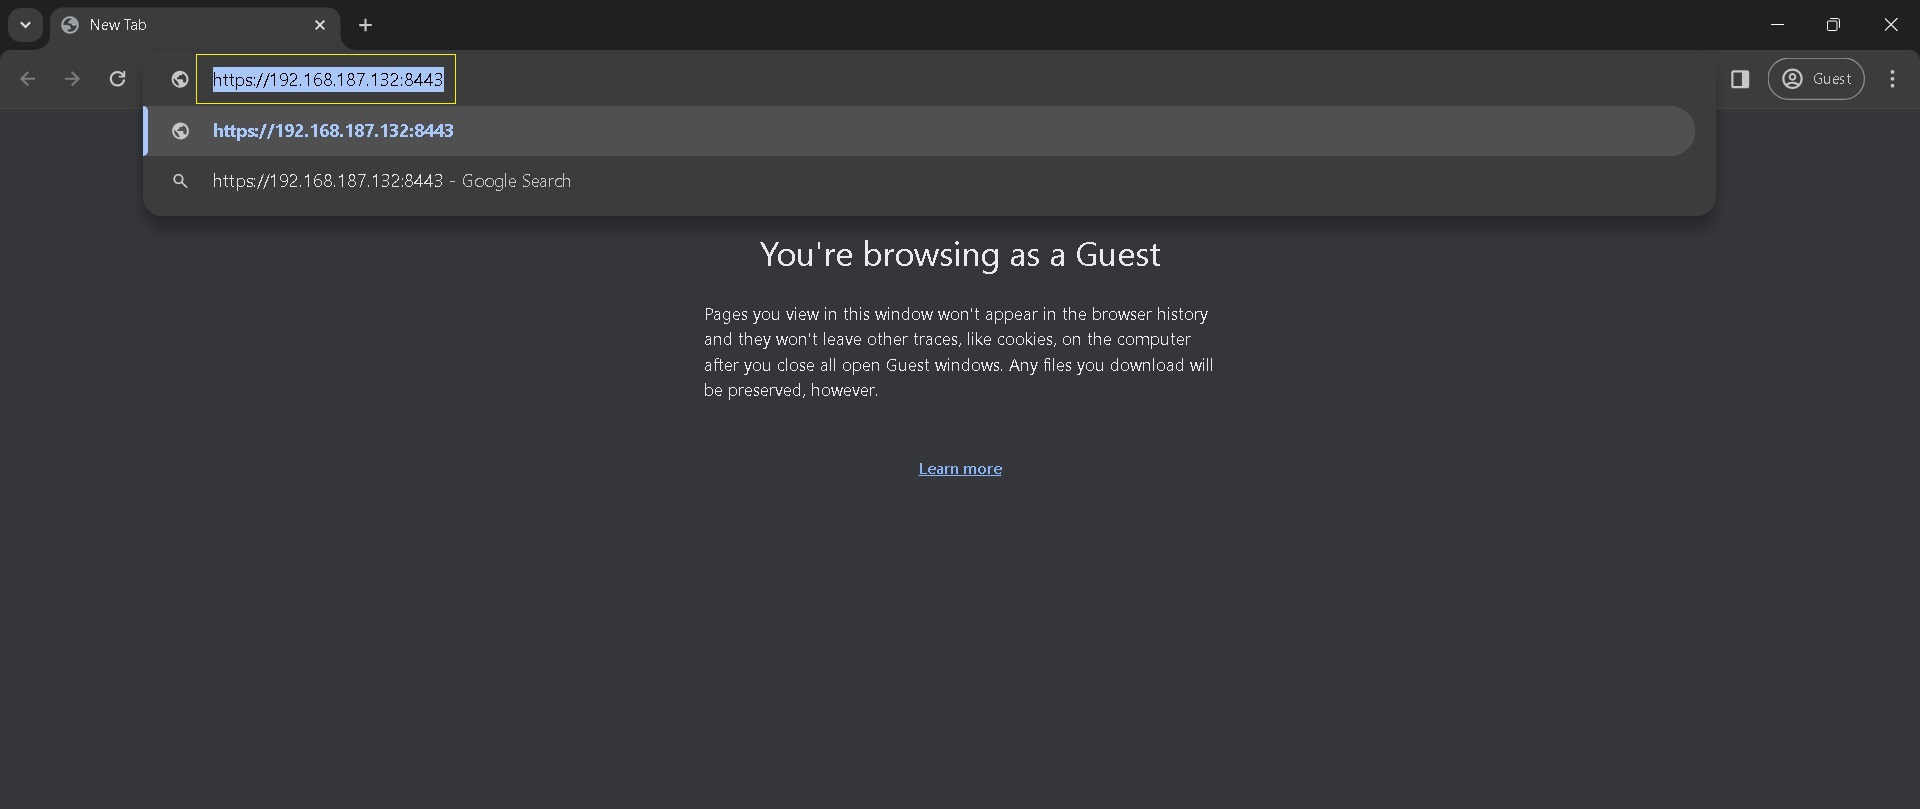Click the globe icon in address bar
The width and height of the screenshot is (1920, 809).
pos(180,79)
